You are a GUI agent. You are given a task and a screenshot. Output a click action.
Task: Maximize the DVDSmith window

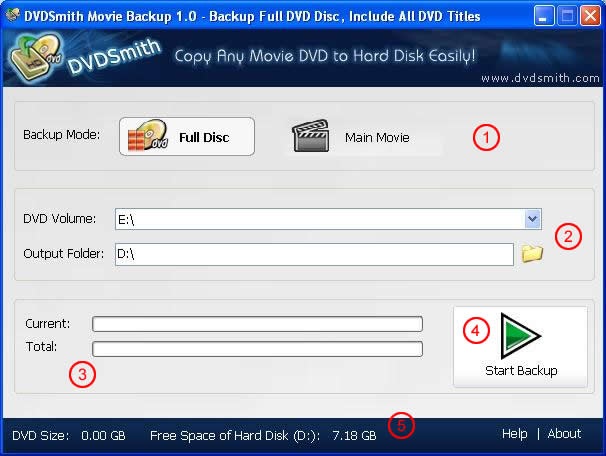click(x=567, y=16)
